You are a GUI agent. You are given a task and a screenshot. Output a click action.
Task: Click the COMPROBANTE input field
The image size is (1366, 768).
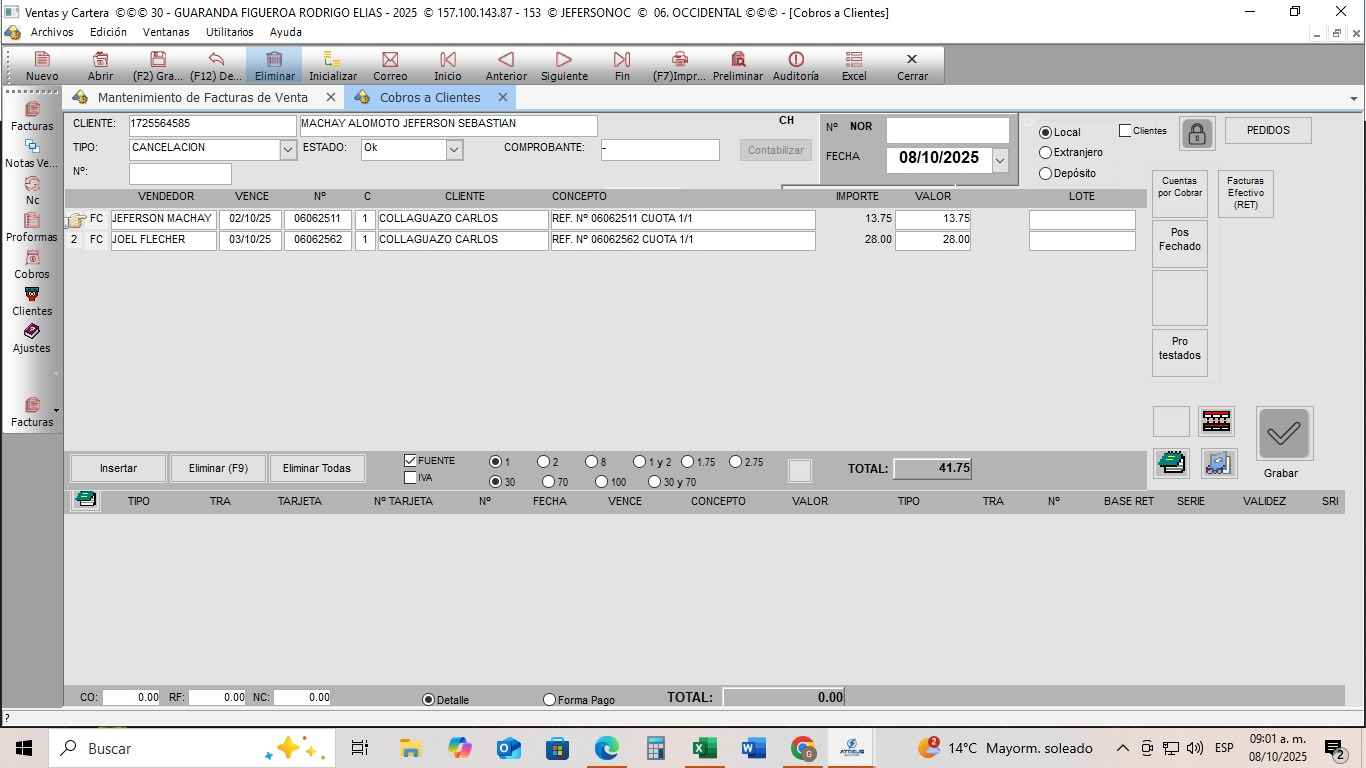pos(659,150)
